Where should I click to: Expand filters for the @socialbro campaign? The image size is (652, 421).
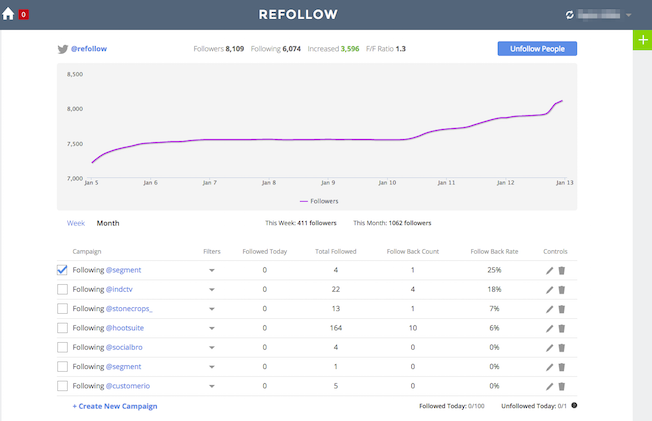pyautogui.click(x=212, y=348)
